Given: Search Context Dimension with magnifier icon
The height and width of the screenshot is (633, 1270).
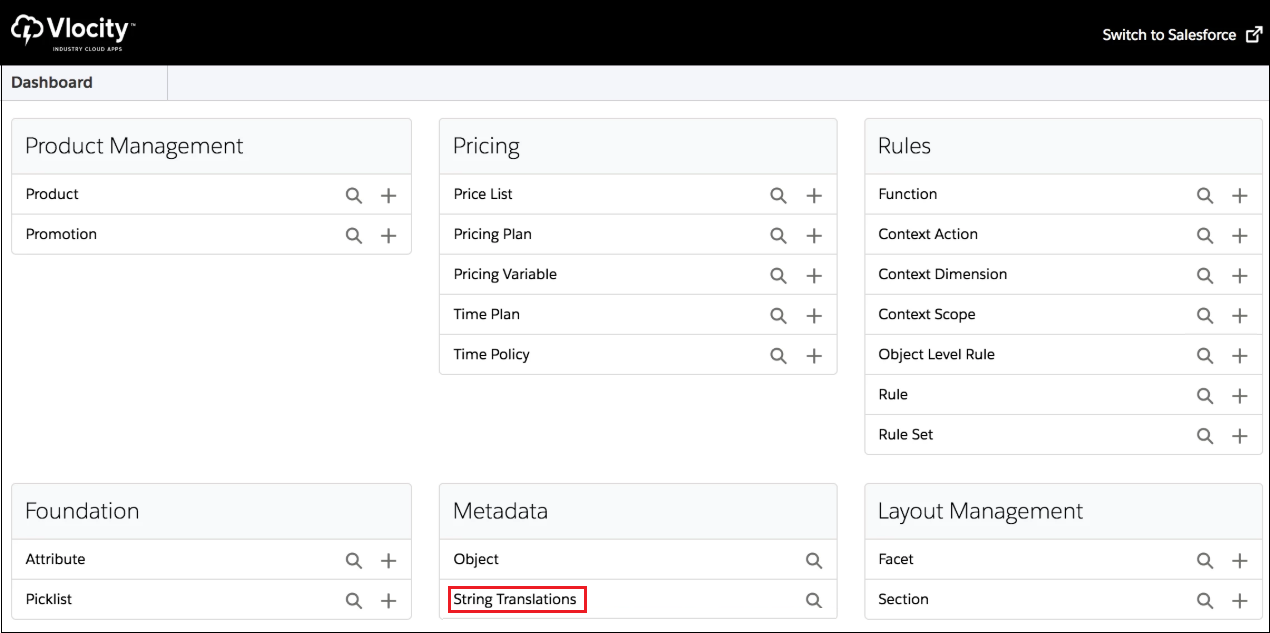Looking at the screenshot, I should pos(1205,275).
